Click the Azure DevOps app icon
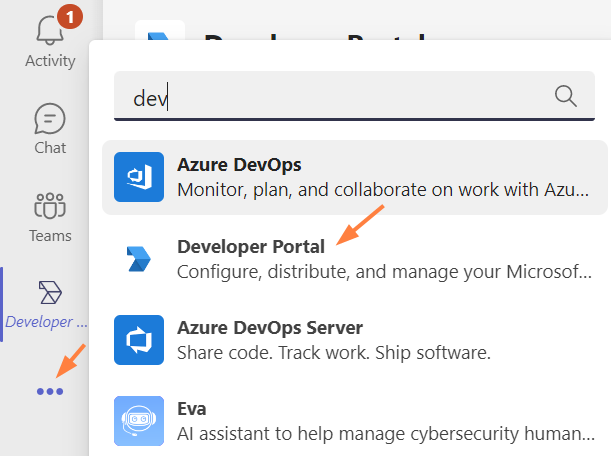Viewport: 611px width, 456px height. pyautogui.click(x=138, y=177)
